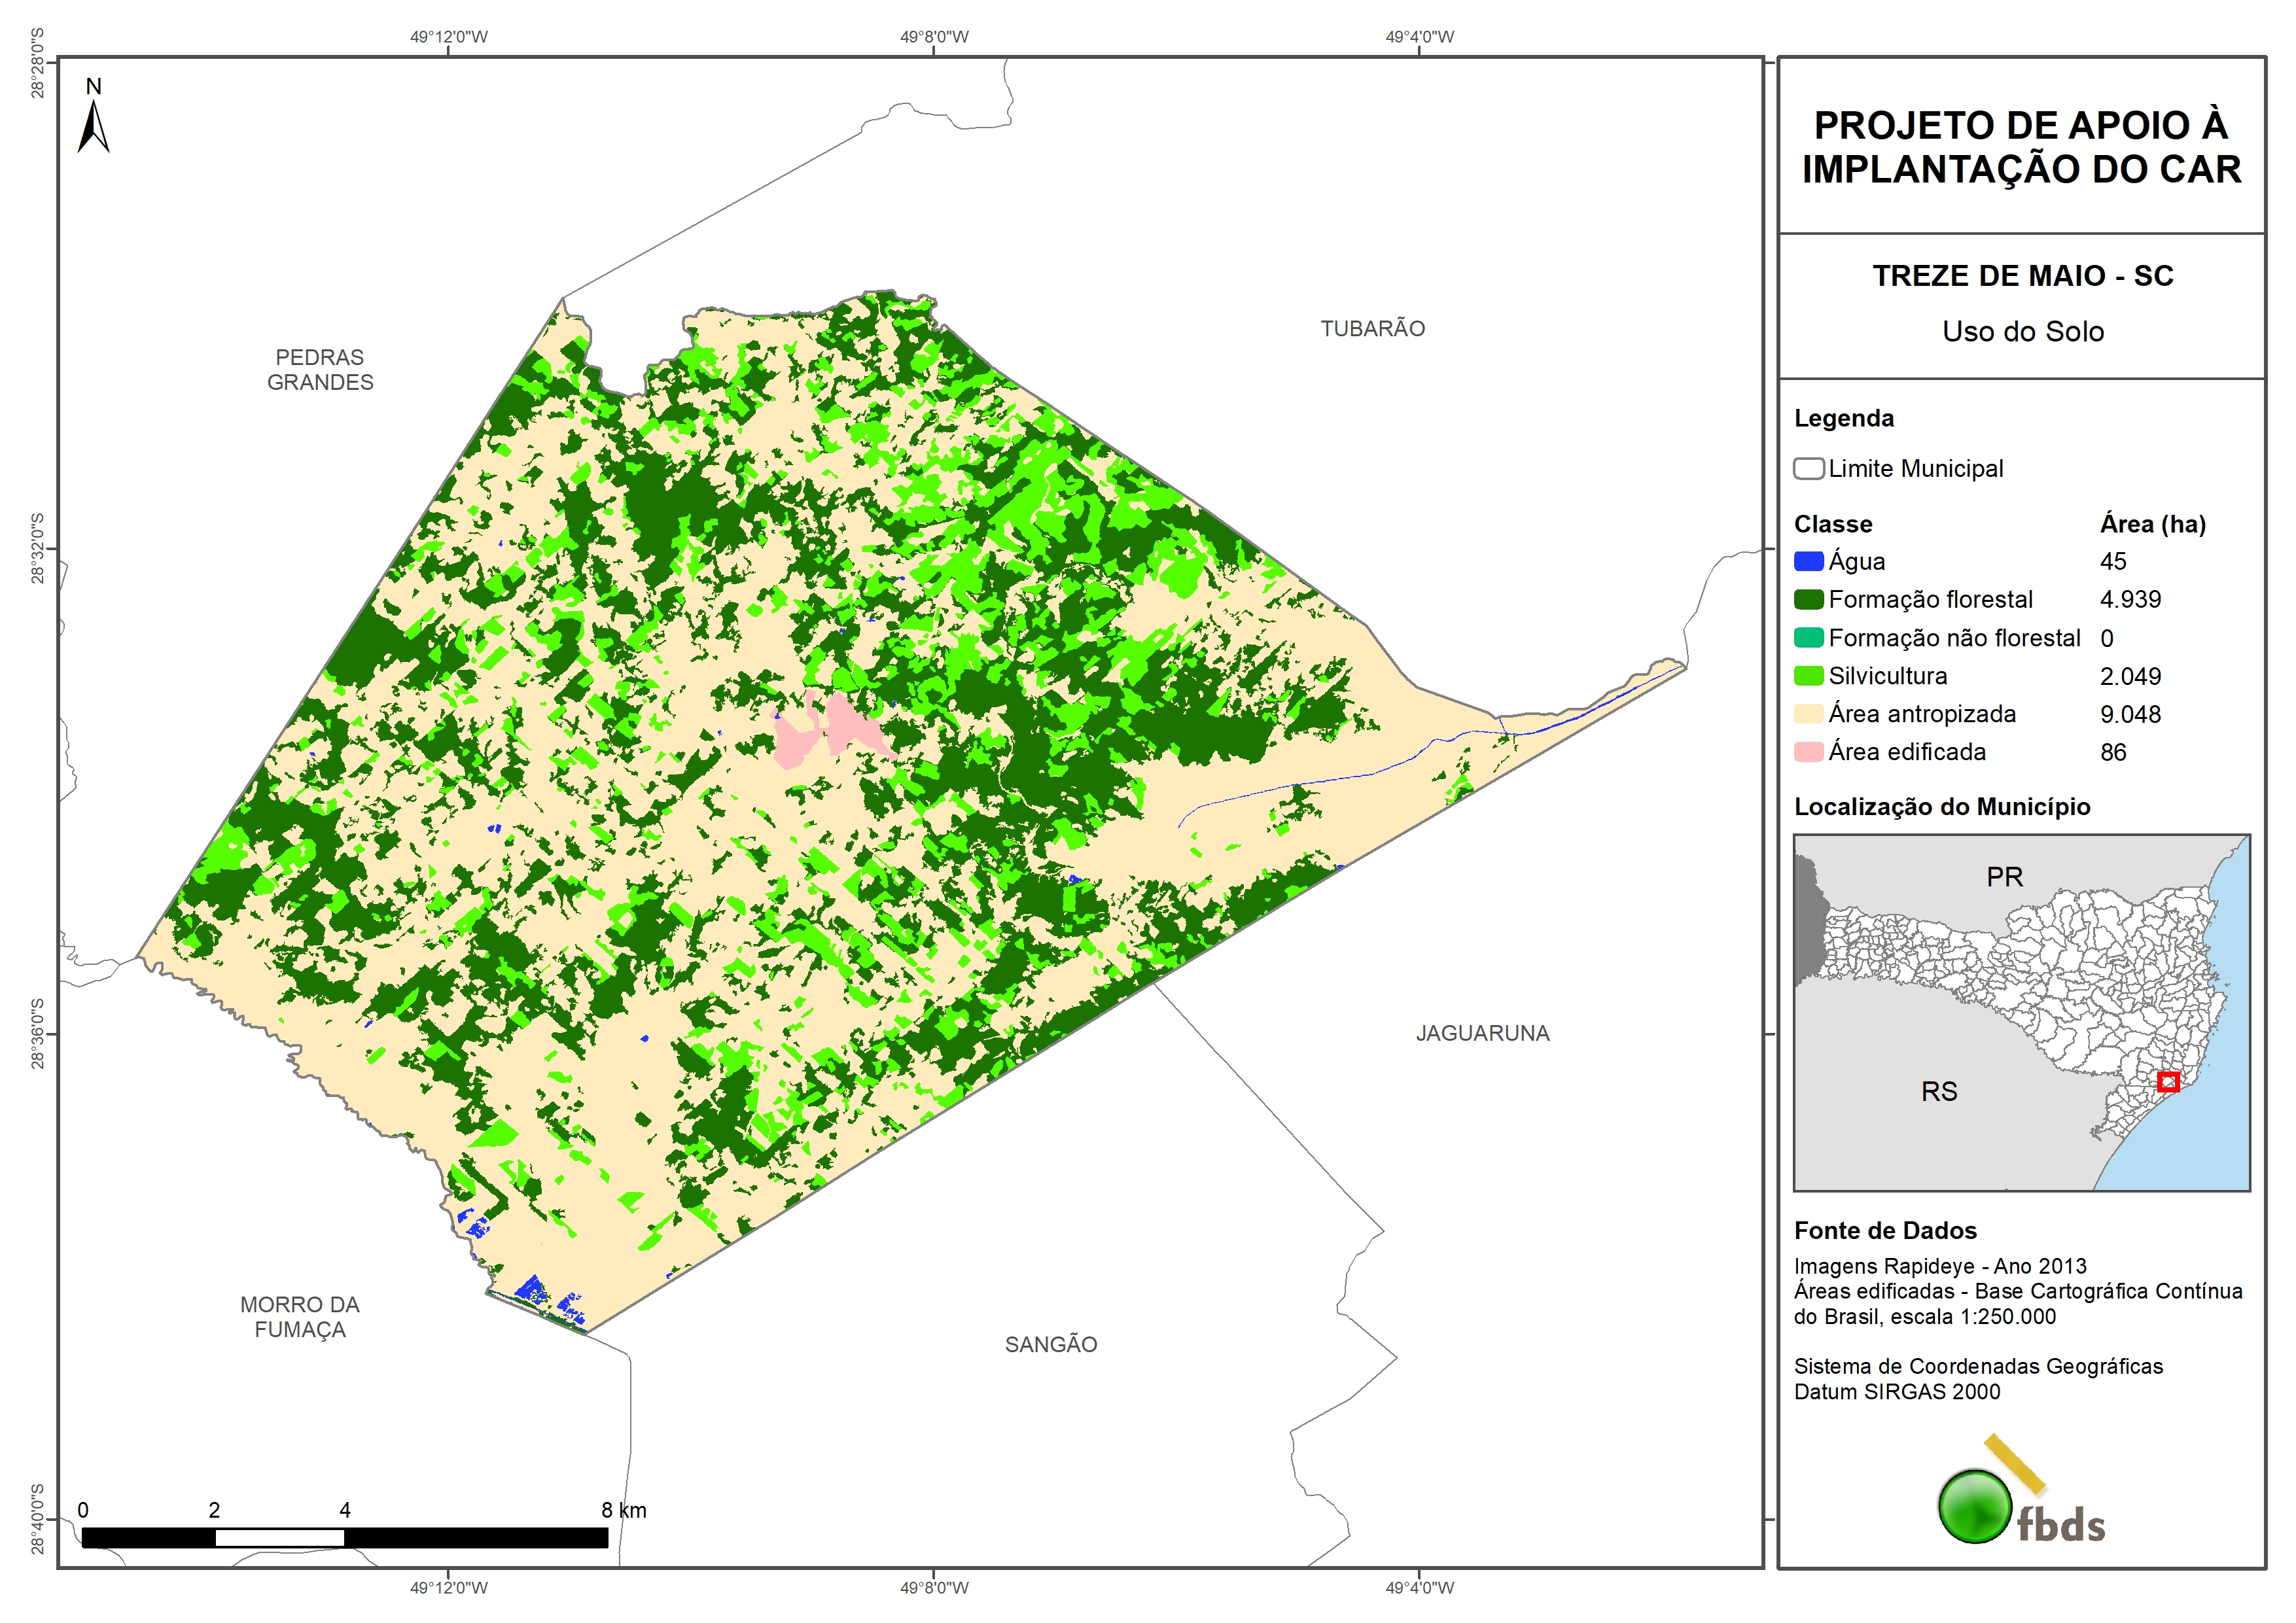This screenshot has width=2296, height=1623.
Task: Click the PEDRAS GRANDES label
Action: click(320, 369)
